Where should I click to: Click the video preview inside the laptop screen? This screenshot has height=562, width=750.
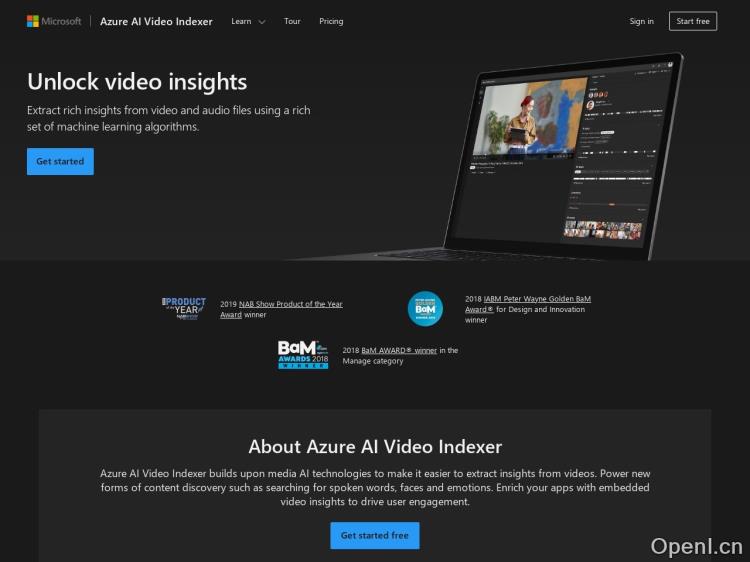[x=528, y=119]
